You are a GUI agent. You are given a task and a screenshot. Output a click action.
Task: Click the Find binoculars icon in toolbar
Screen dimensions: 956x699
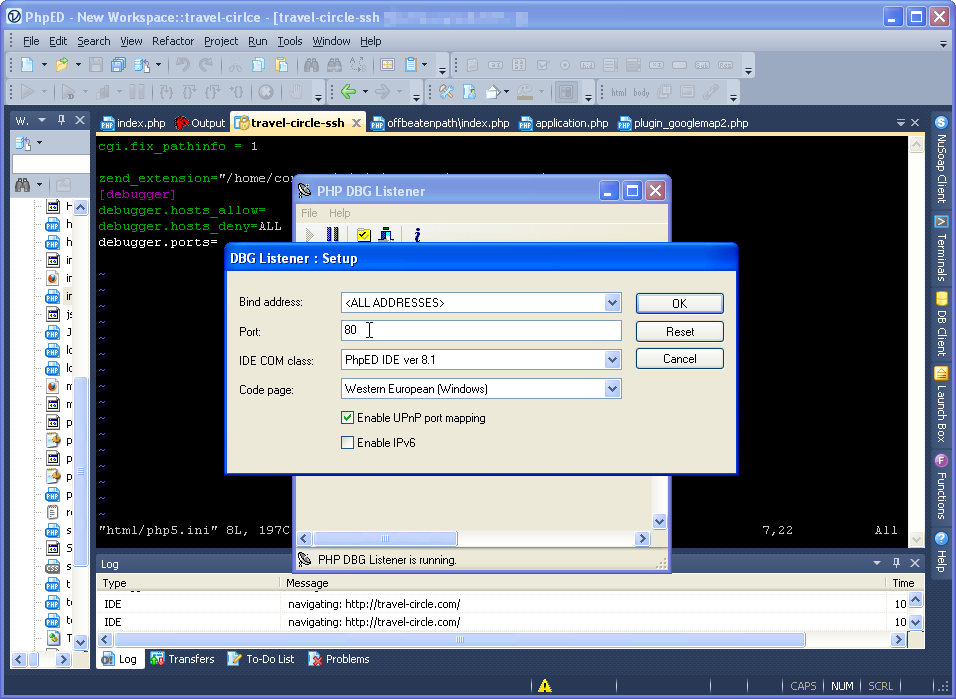(310, 65)
